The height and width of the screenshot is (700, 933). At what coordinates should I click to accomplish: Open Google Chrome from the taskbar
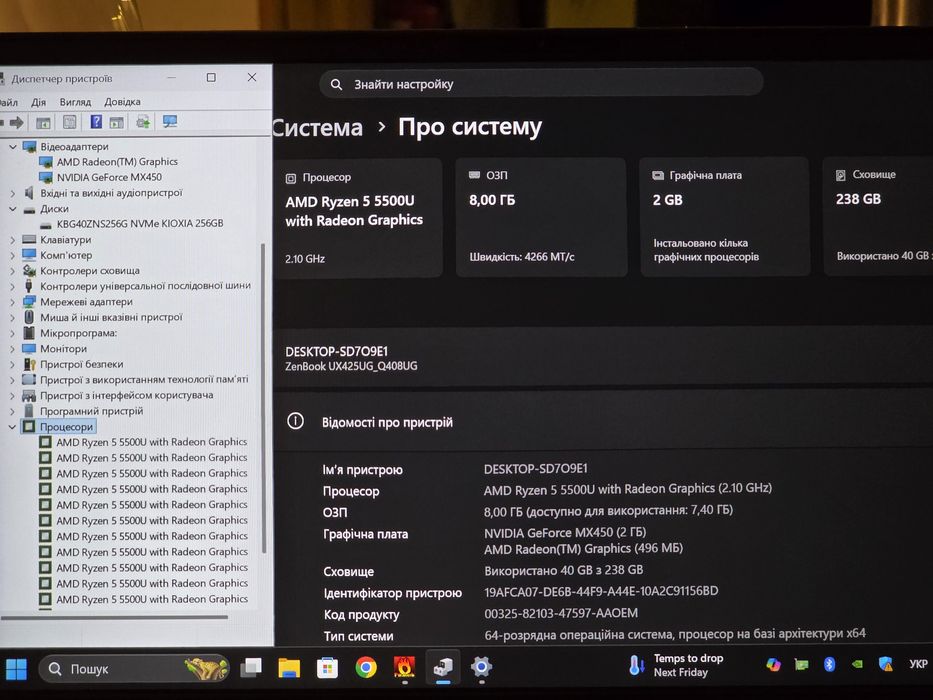(x=366, y=667)
